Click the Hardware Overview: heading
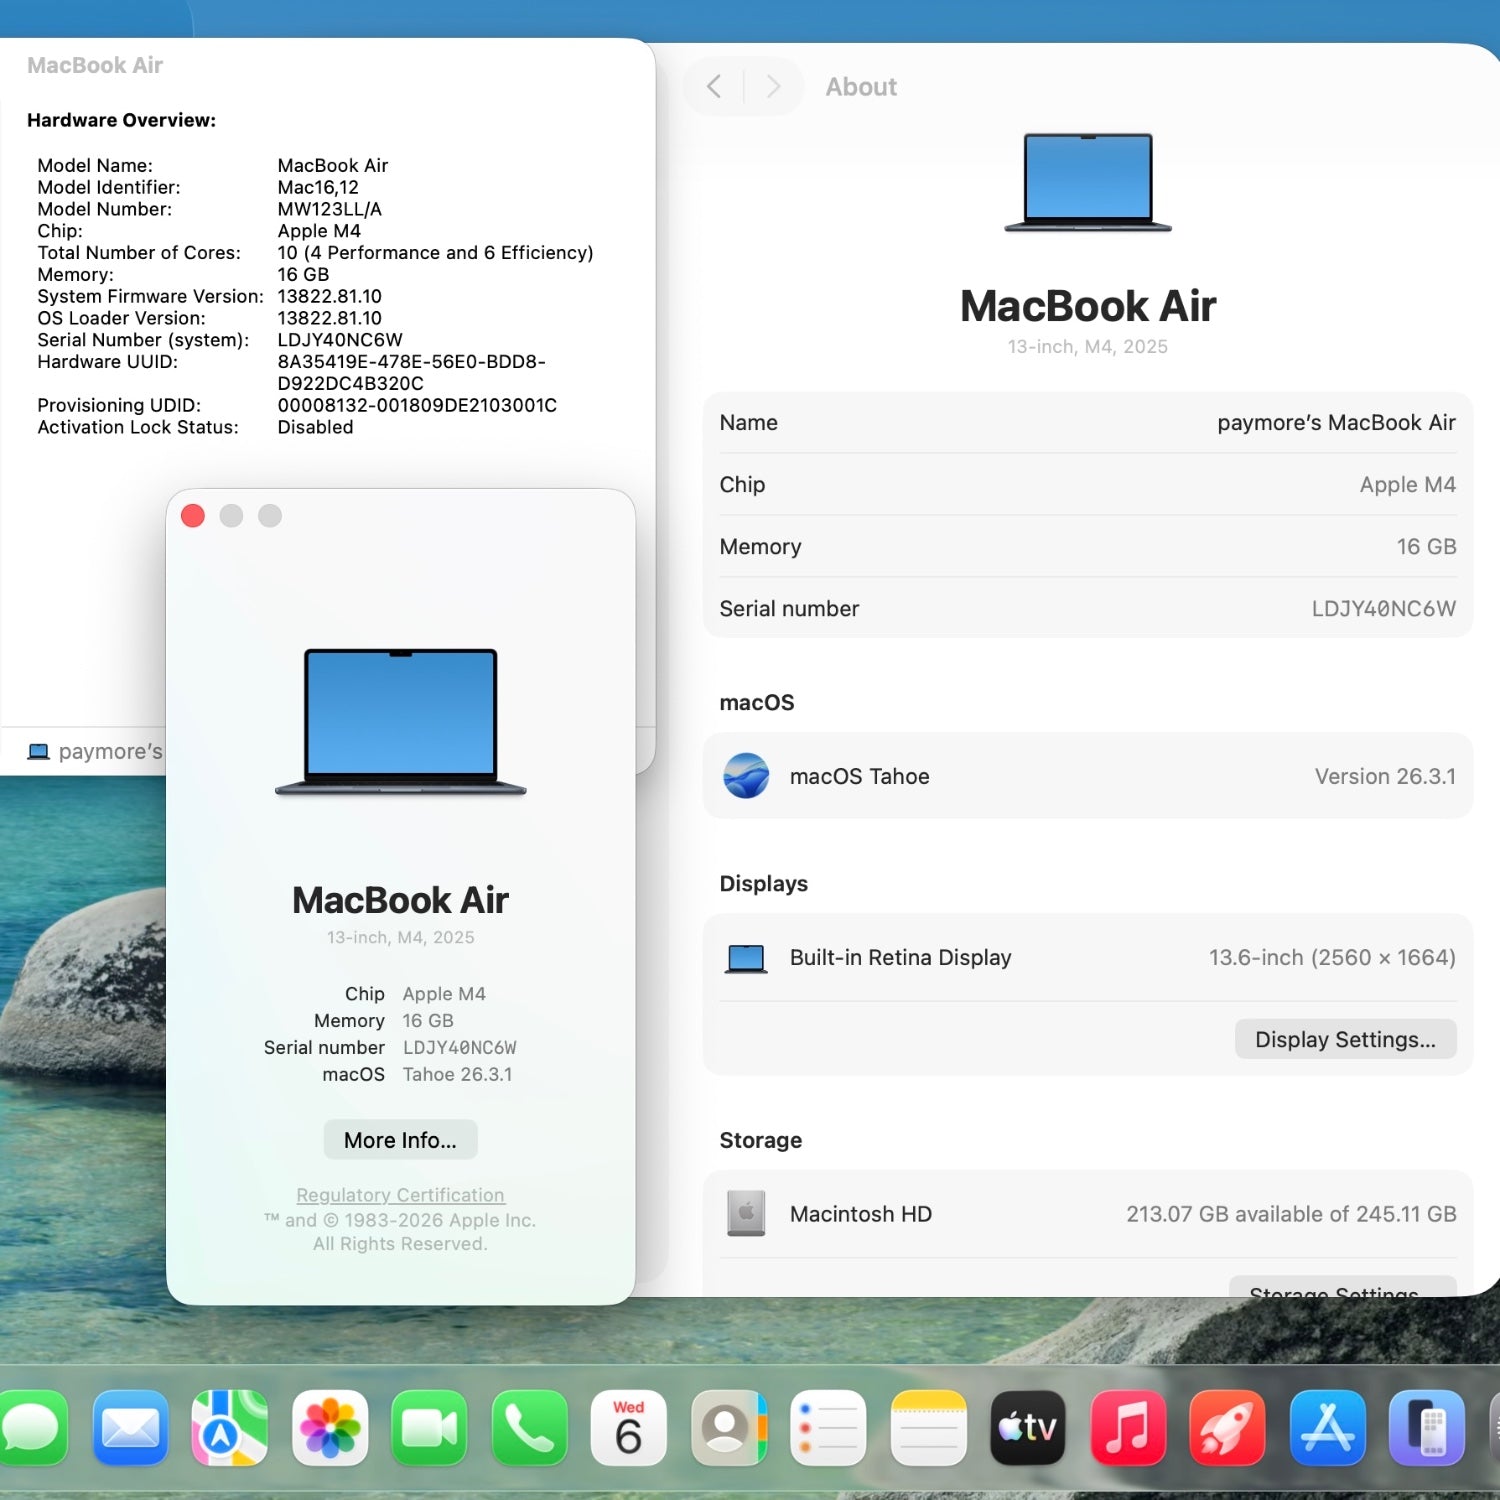The image size is (1500, 1500). coord(121,120)
